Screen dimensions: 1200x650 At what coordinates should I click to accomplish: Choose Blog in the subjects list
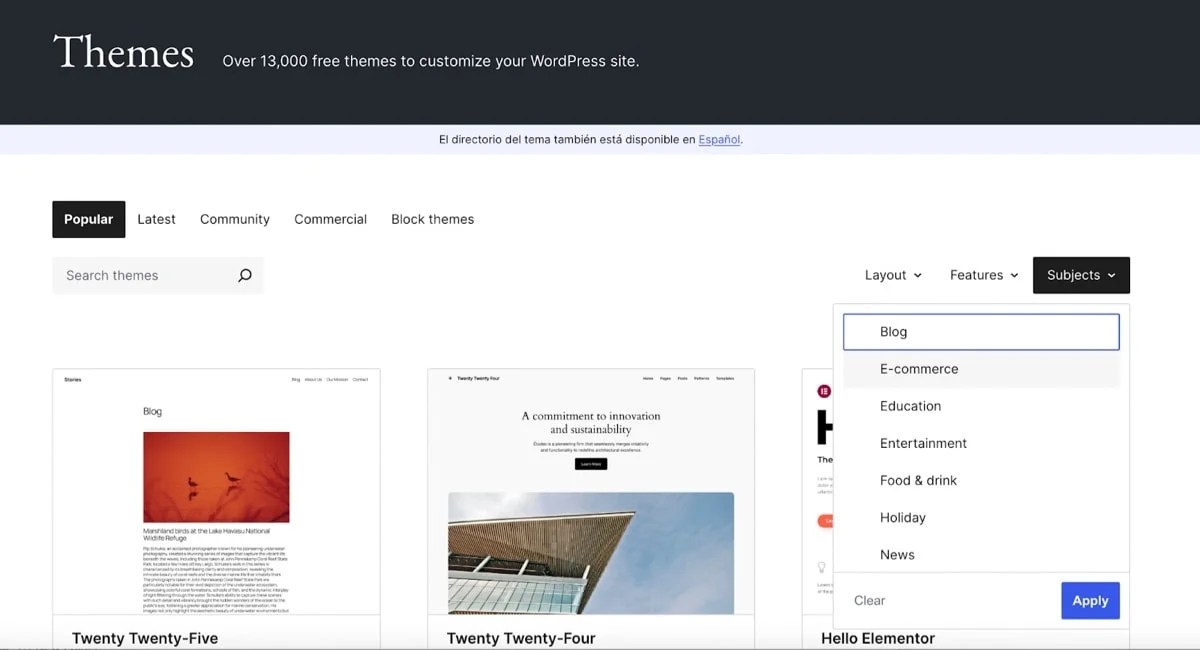click(981, 332)
